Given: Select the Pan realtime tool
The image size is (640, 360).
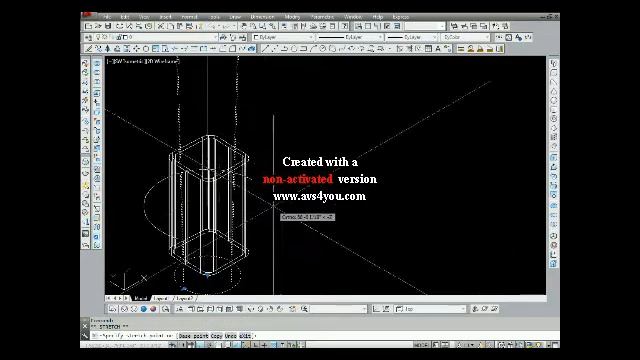Looking at the screenshot, I should 243,26.
